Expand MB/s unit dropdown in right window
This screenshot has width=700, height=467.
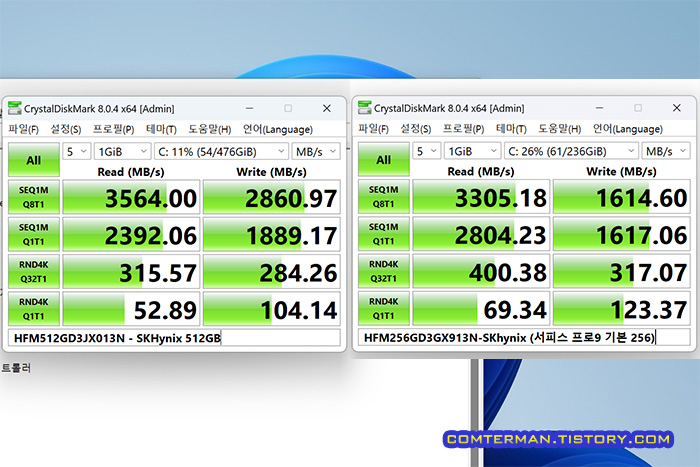click(666, 151)
